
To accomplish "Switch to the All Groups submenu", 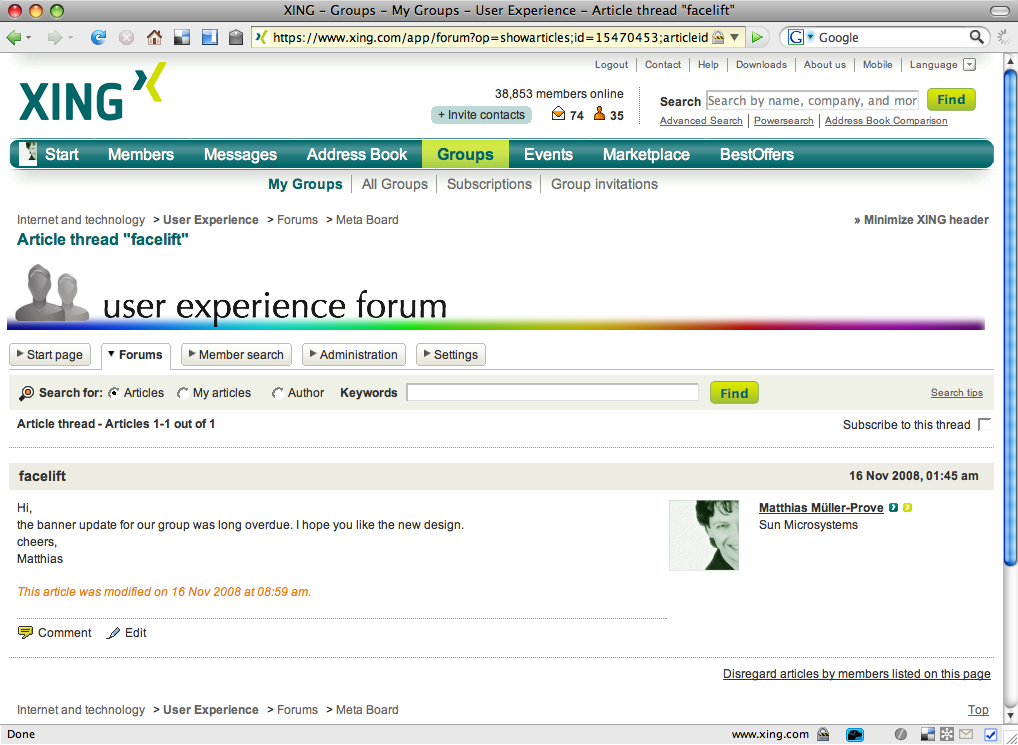I will pos(395,184).
